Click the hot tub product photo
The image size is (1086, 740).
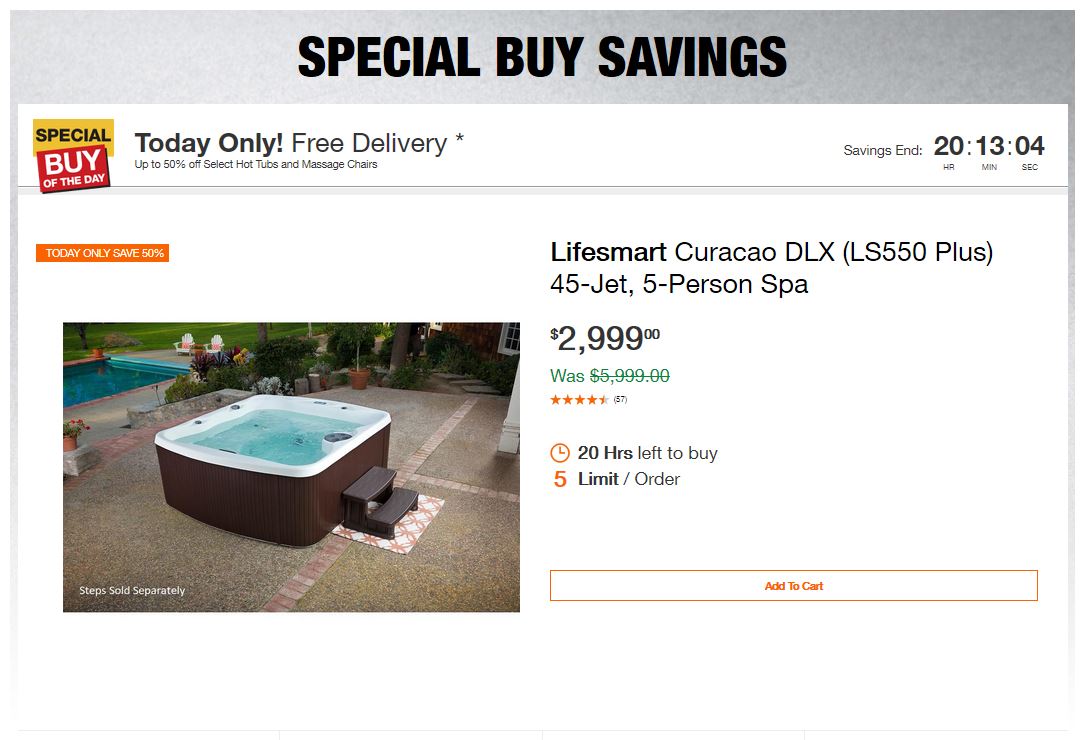coord(291,467)
